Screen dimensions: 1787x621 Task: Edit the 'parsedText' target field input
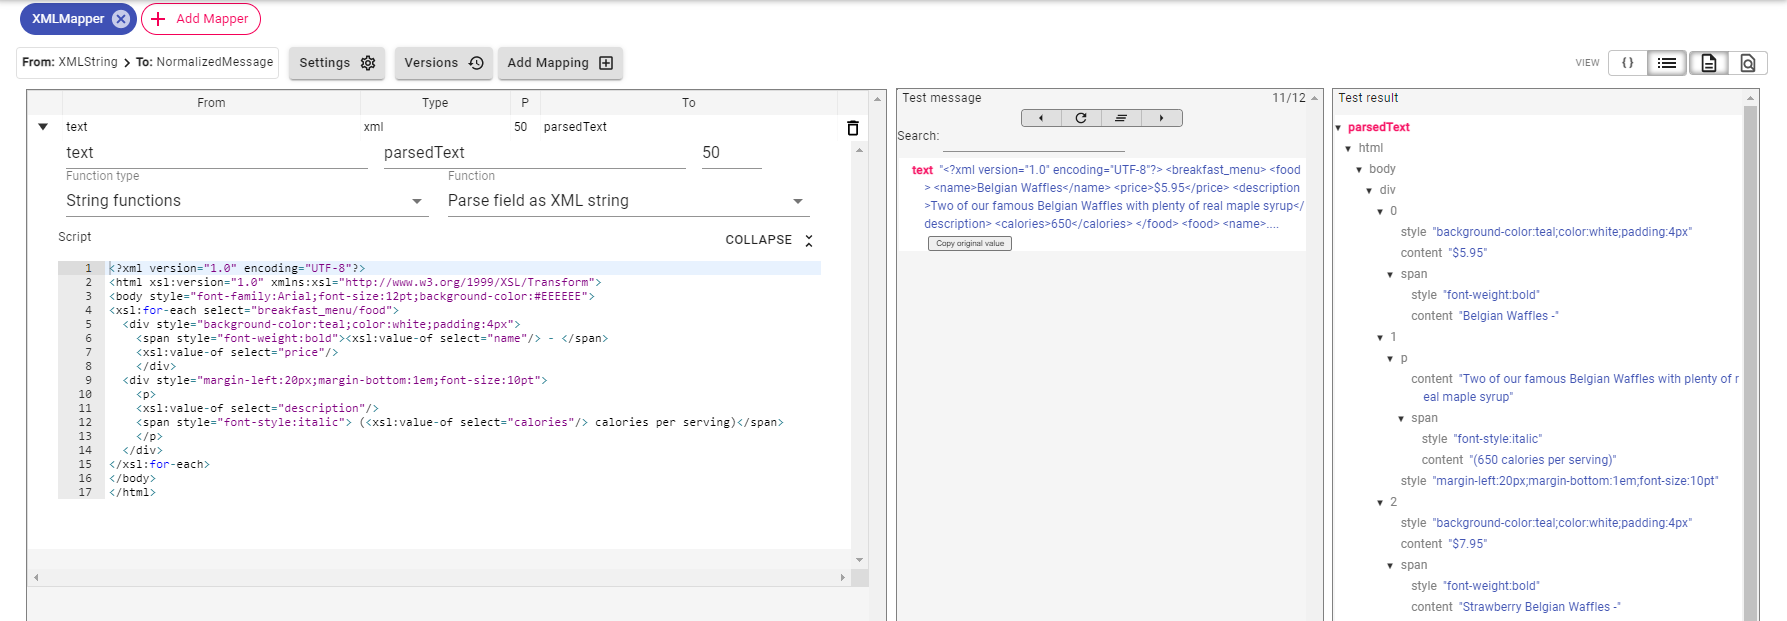coord(535,153)
